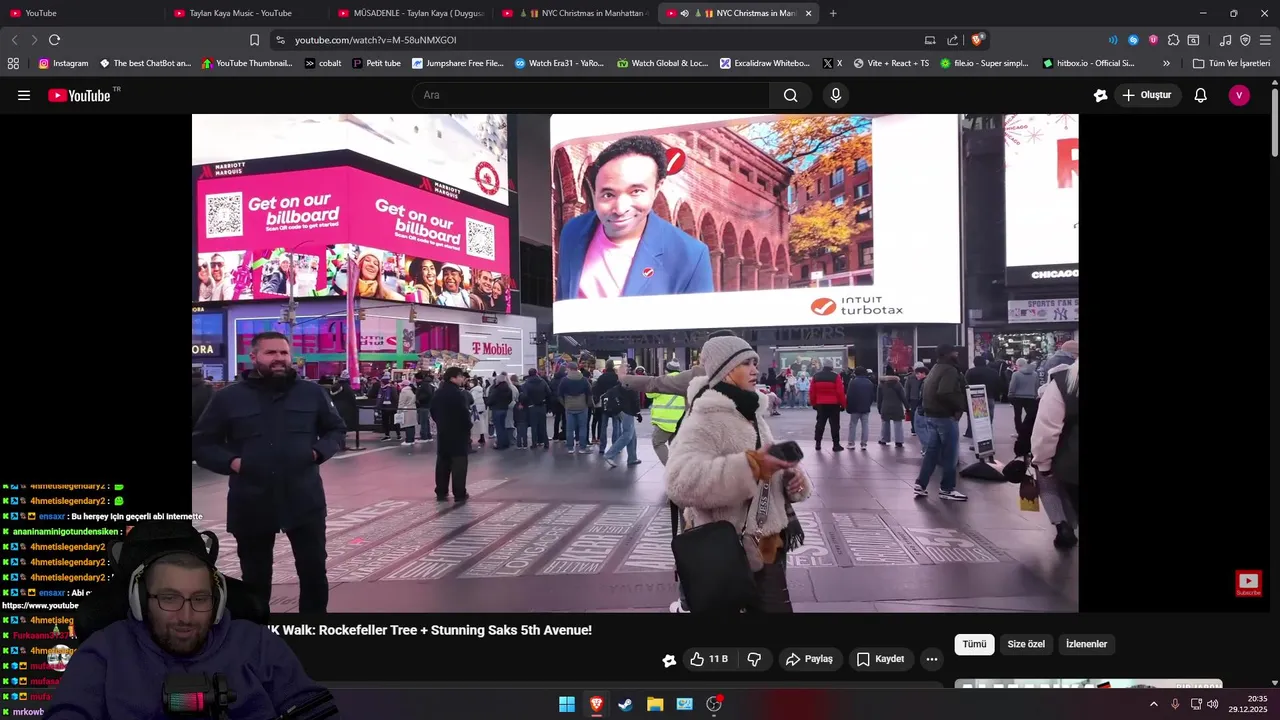The width and height of the screenshot is (1280, 720).
Task: Select the Size özel filter chip
Action: point(1026,644)
